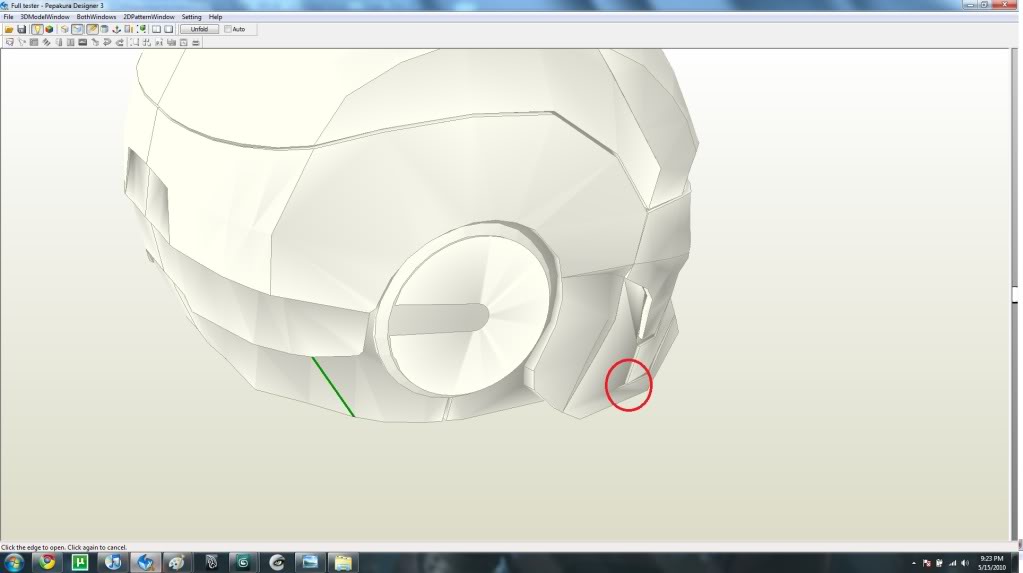The height and width of the screenshot is (573, 1023).
Task: Click the redo arrow icon in second toolbar
Action: [x=119, y=42]
